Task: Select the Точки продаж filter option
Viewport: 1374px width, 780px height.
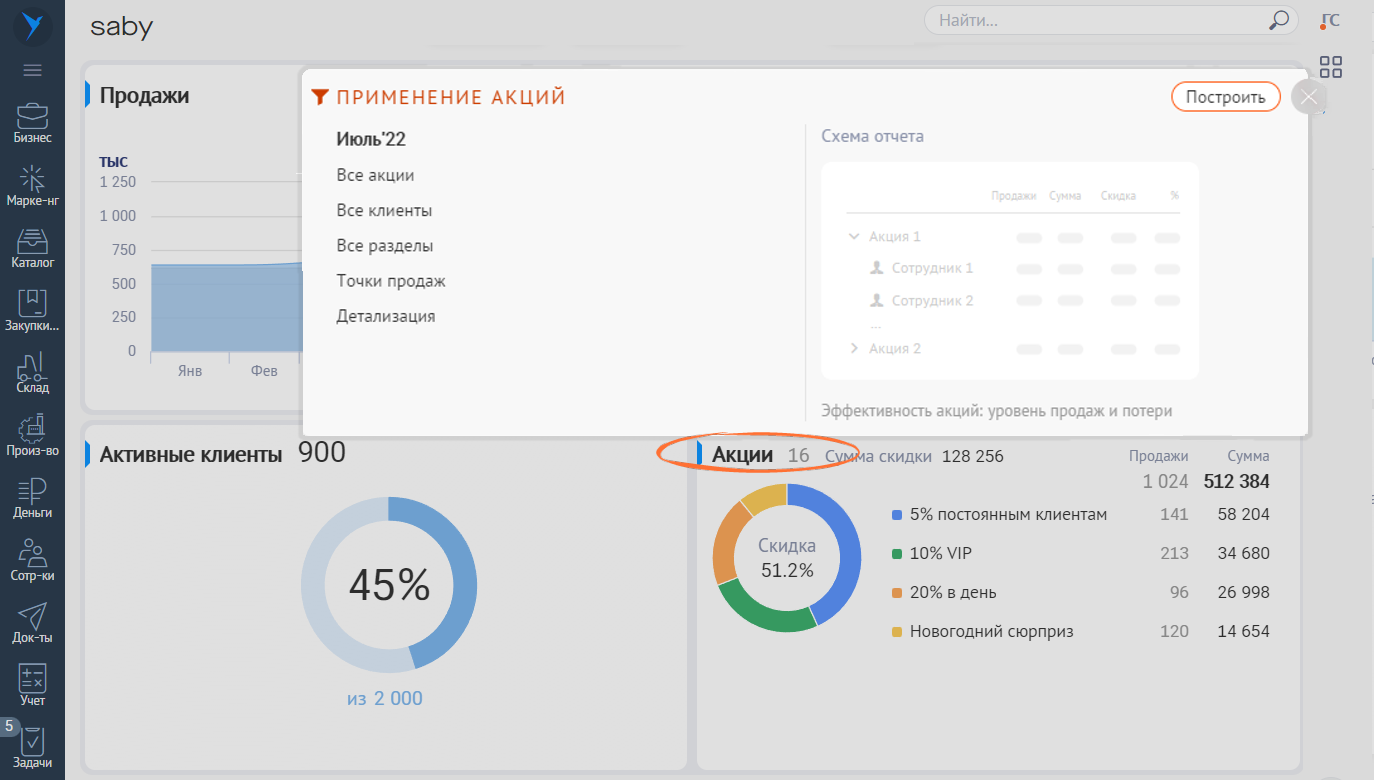Action: point(391,281)
